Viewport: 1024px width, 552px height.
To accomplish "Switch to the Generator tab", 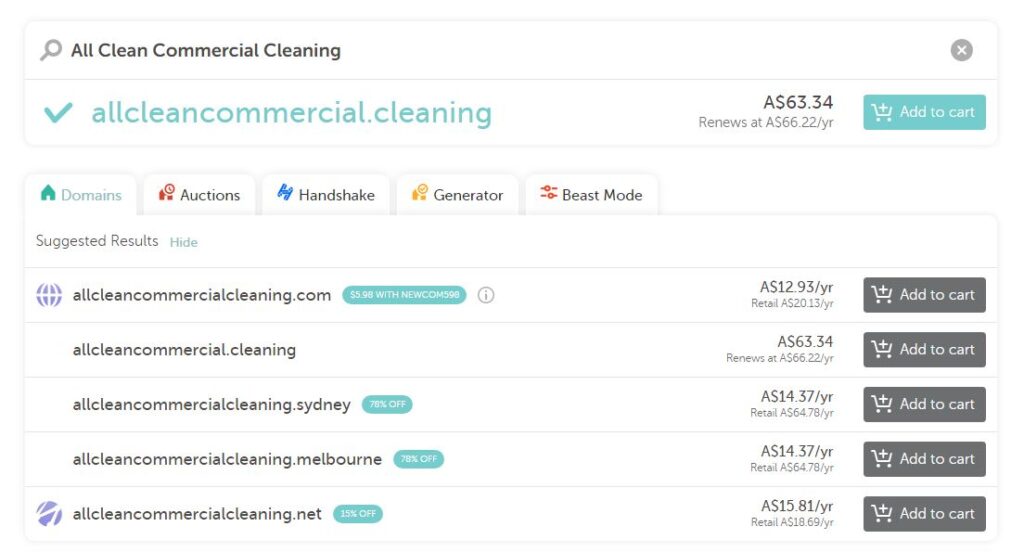I will click(457, 195).
